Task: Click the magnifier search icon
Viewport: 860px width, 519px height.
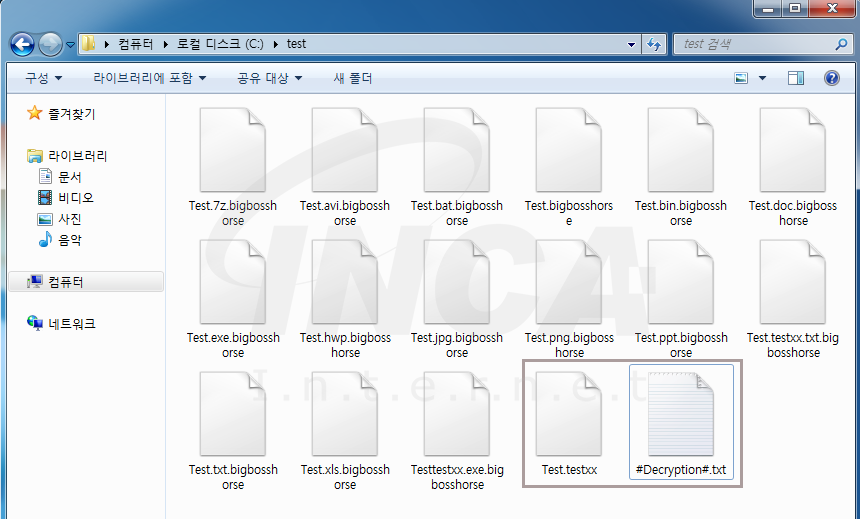Action: click(x=841, y=44)
